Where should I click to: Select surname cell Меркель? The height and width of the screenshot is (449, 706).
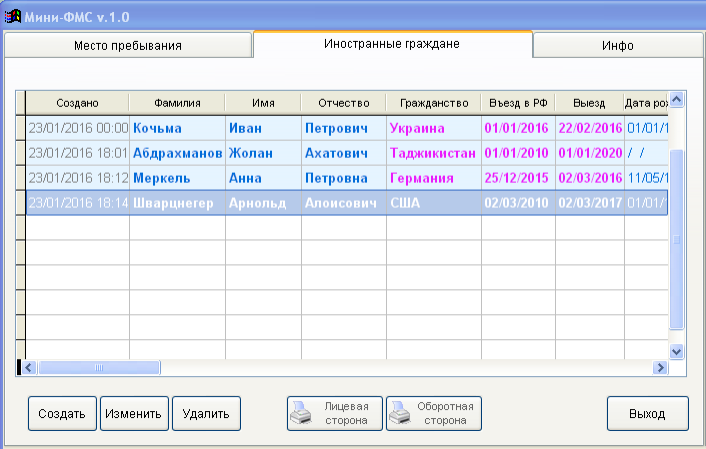pos(177,178)
